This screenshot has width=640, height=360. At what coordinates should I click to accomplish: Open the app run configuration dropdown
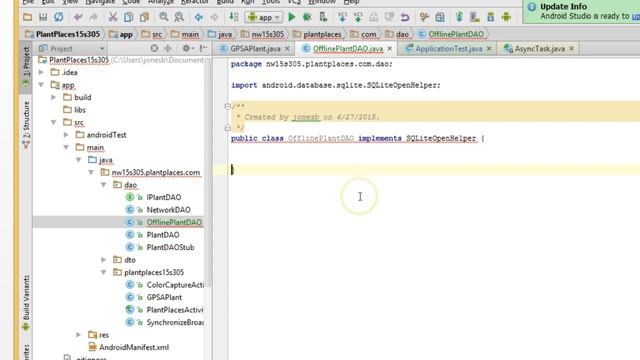tap(263, 17)
